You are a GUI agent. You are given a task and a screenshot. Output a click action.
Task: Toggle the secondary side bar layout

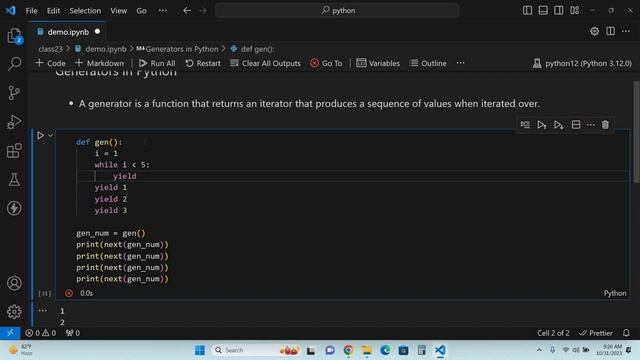coord(559,10)
